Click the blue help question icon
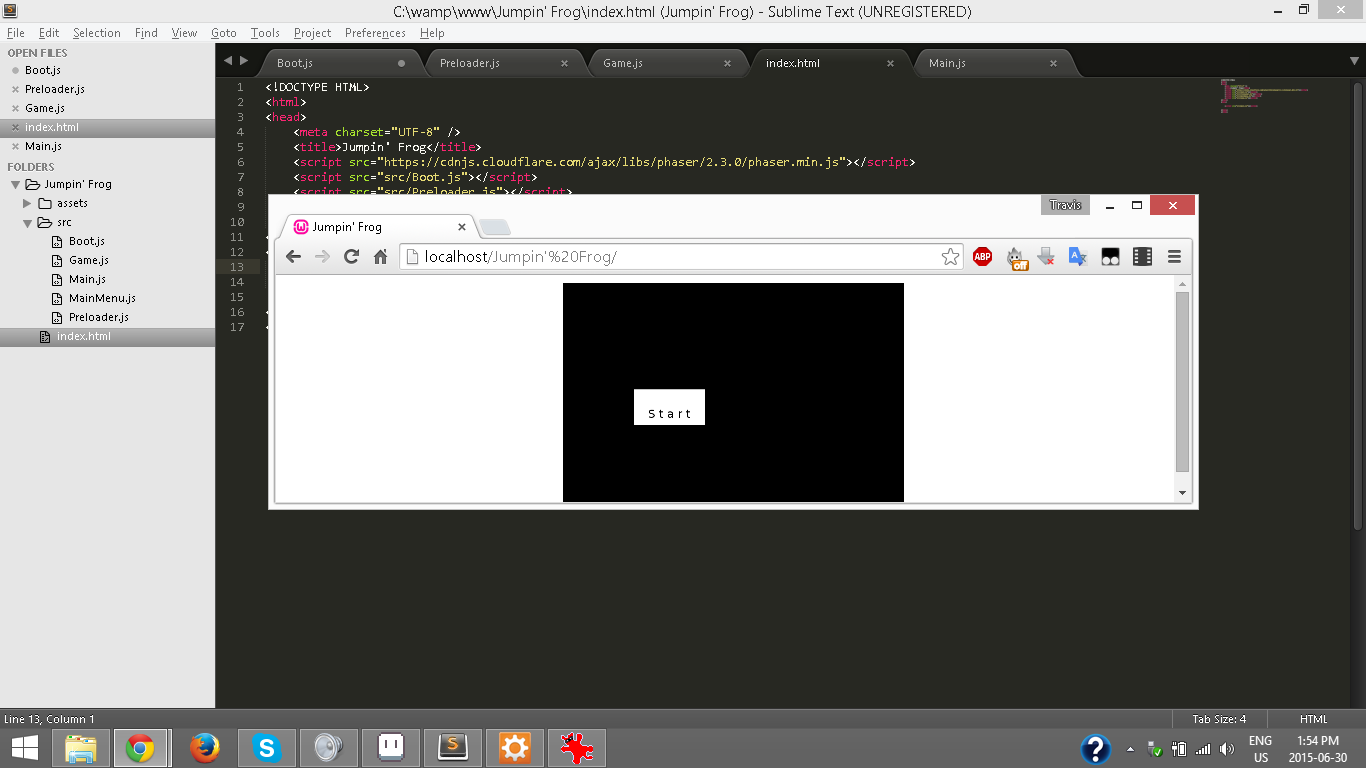 [x=1096, y=749]
